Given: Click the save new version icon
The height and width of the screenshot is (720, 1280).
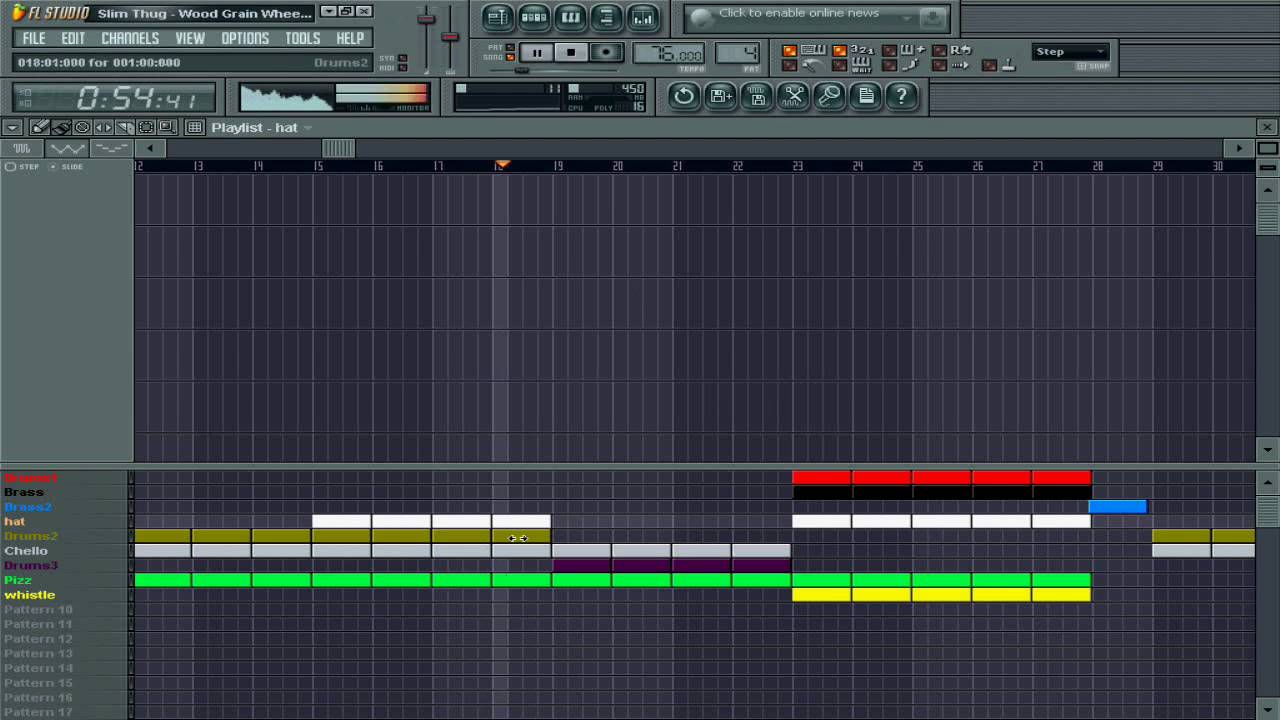Looking at the screenshot, I should coord(720,96).
